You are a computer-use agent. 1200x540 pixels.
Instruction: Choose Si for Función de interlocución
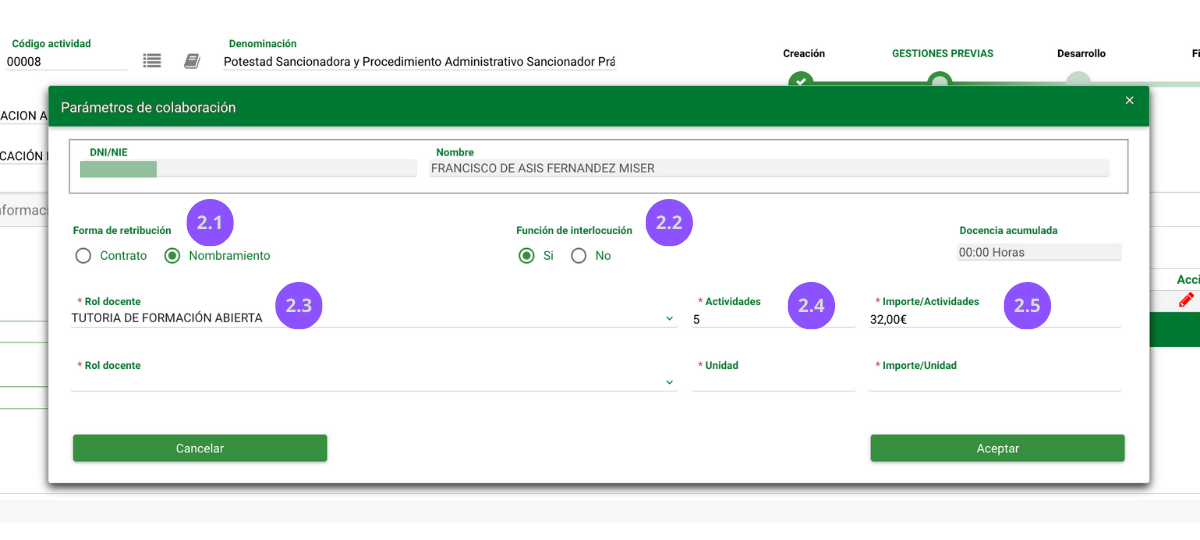pyautogui.click(x=527, y=256)
